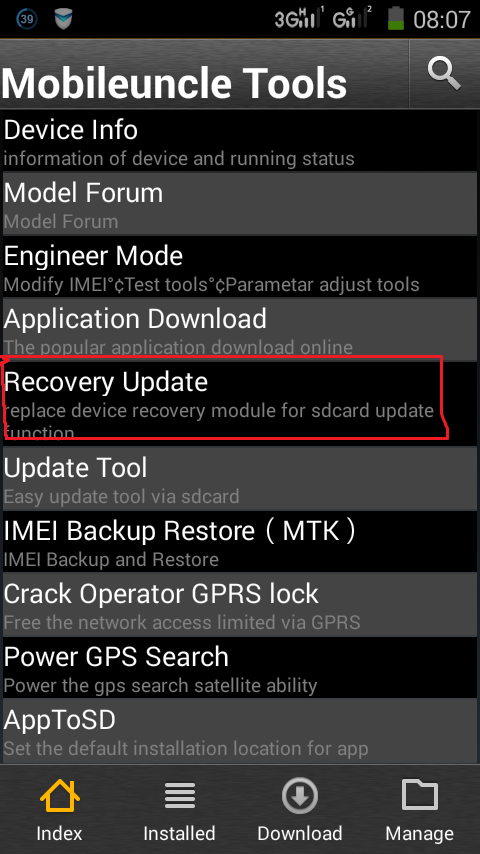Select Crack Operator GPRS lock

(x=240, y=605)
